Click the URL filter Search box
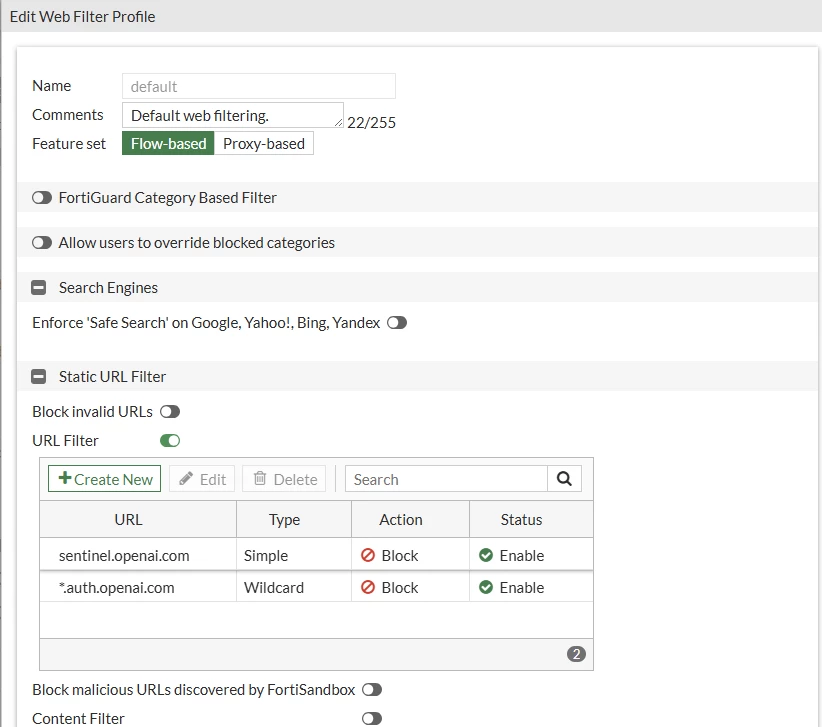Viewport: 822px width, 727px height. [x=446, y=479]
